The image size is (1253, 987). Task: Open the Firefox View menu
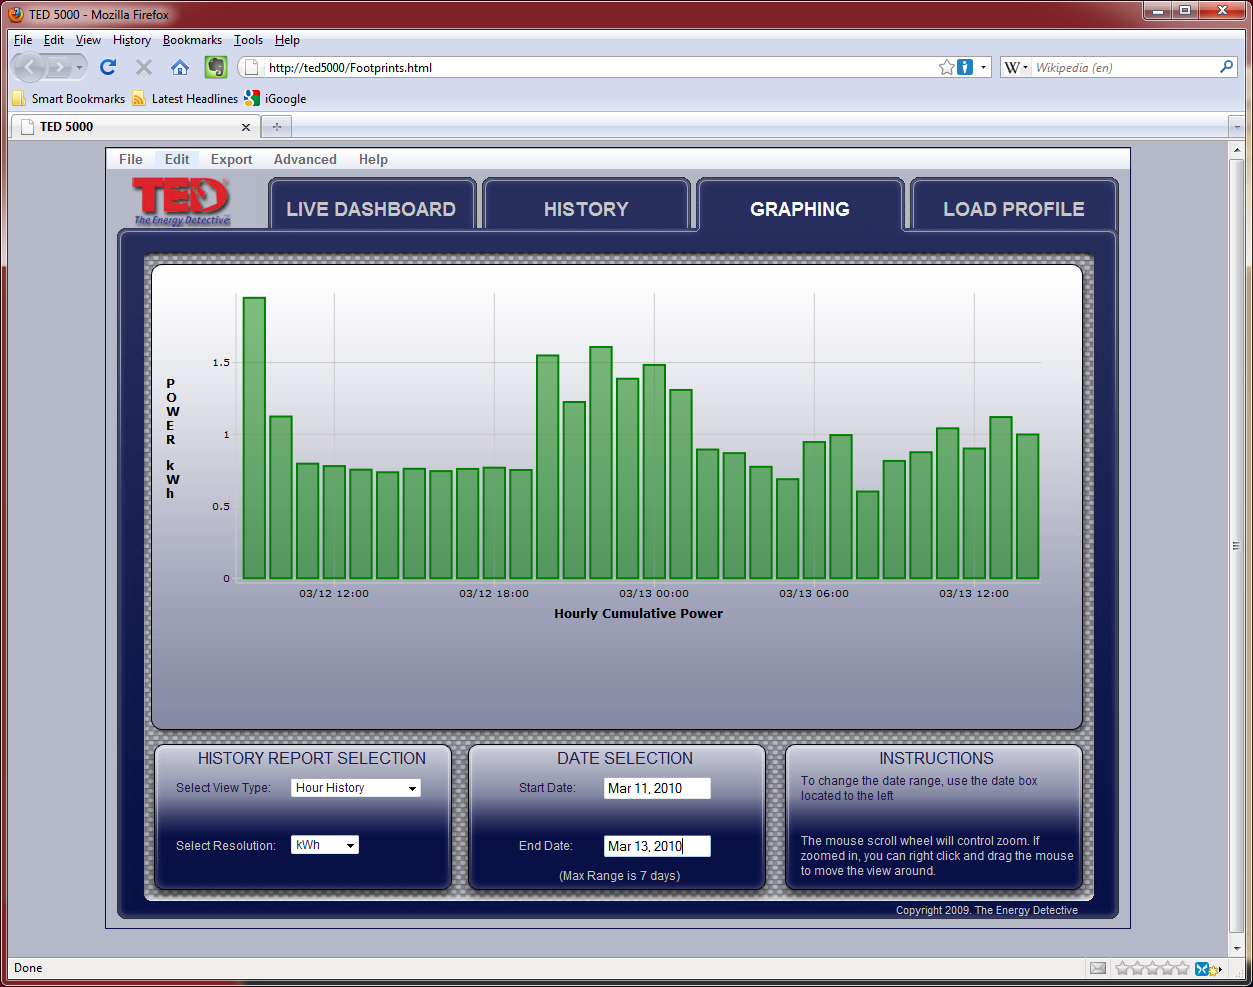[x=88, y=40]
